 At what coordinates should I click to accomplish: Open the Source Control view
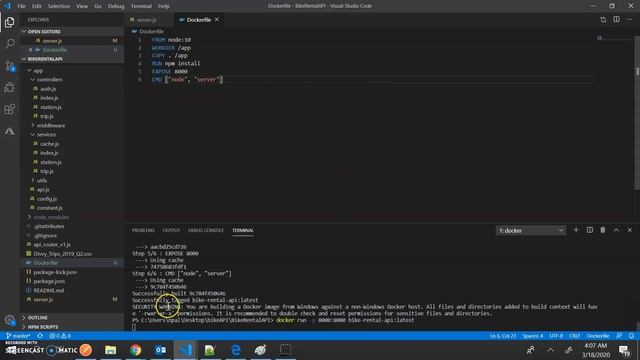tap(9, 66)
